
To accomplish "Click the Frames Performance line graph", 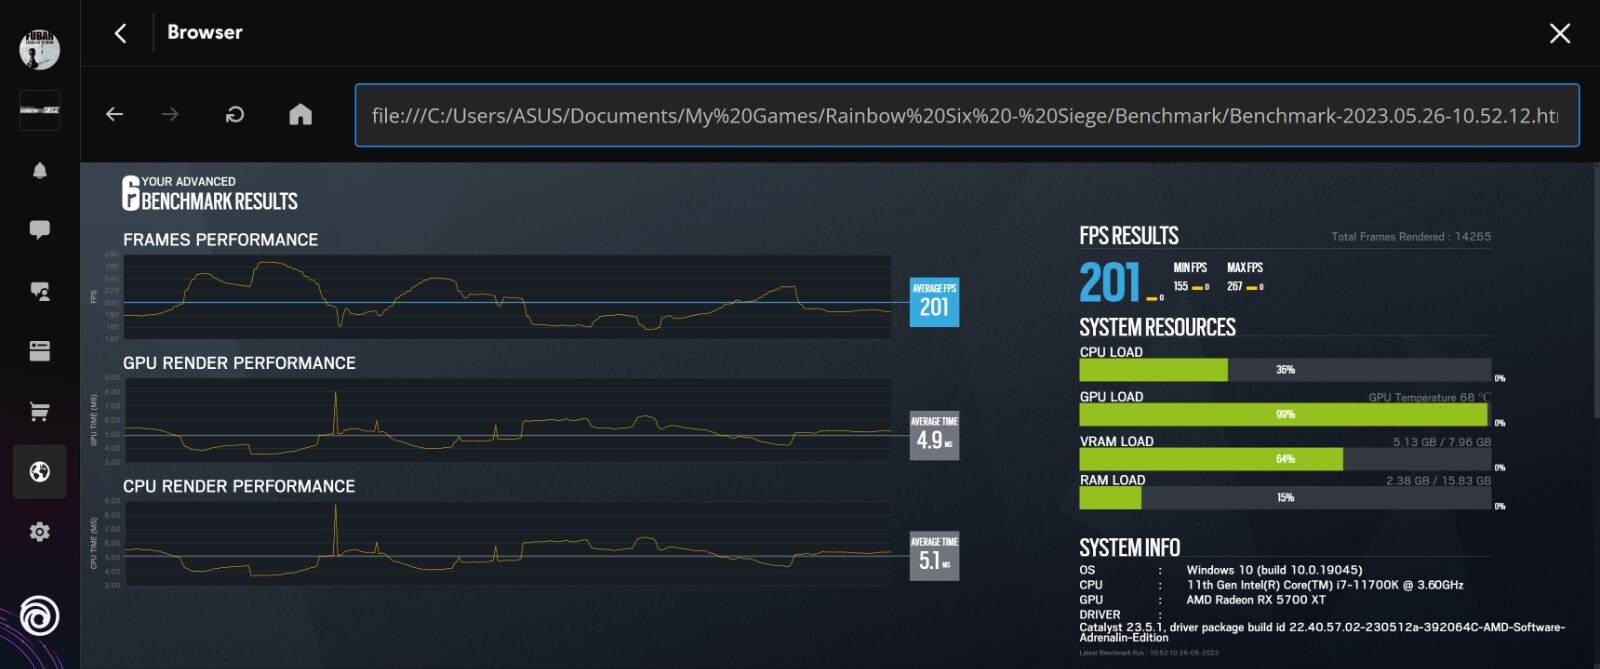I will point(507,297).
